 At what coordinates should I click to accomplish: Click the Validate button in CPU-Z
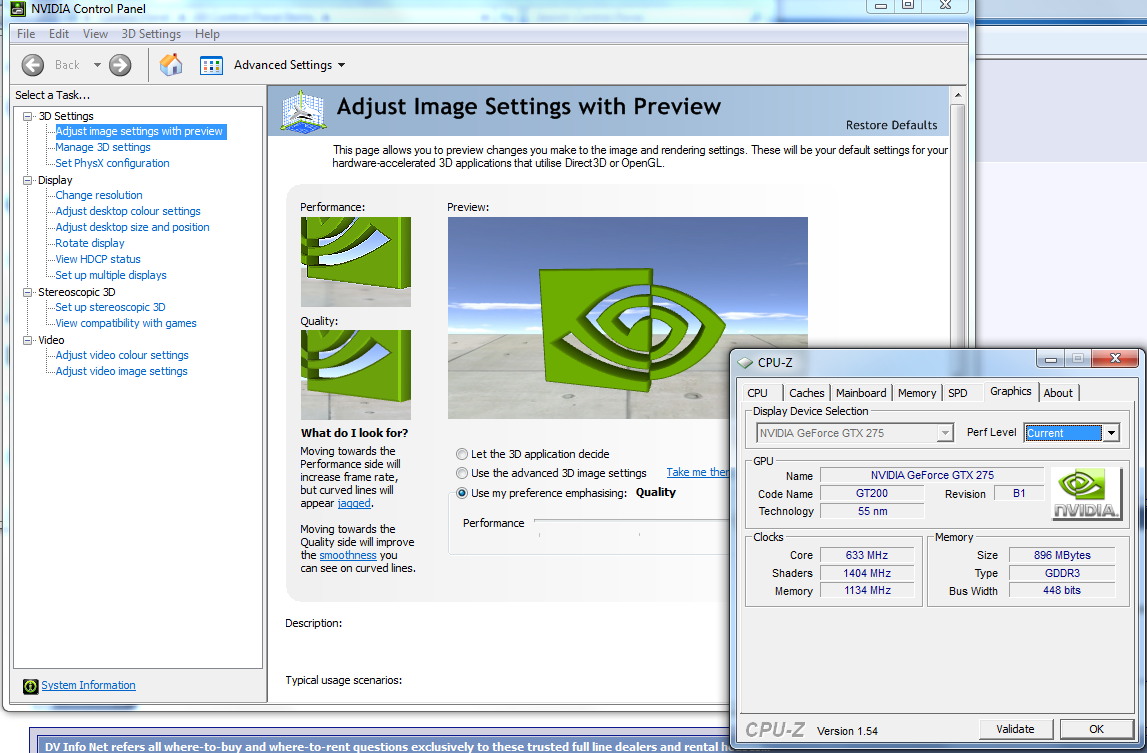[1015, 729]
